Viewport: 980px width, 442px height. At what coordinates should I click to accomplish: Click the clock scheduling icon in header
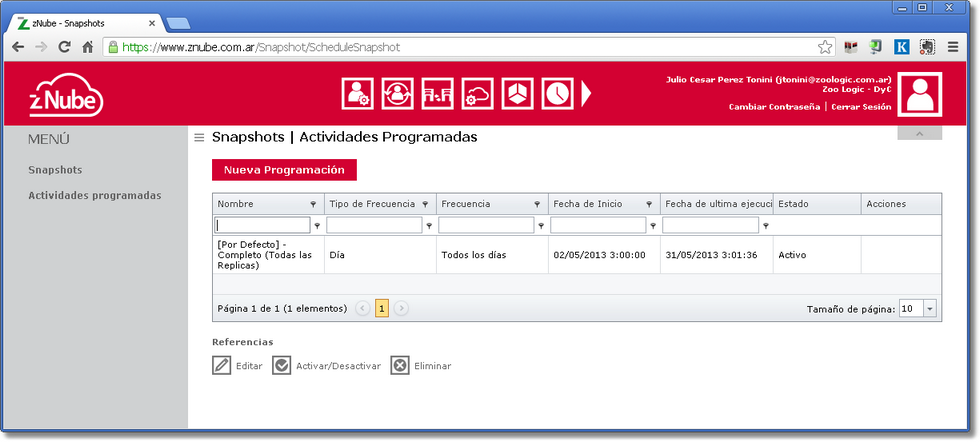point(557,93)
